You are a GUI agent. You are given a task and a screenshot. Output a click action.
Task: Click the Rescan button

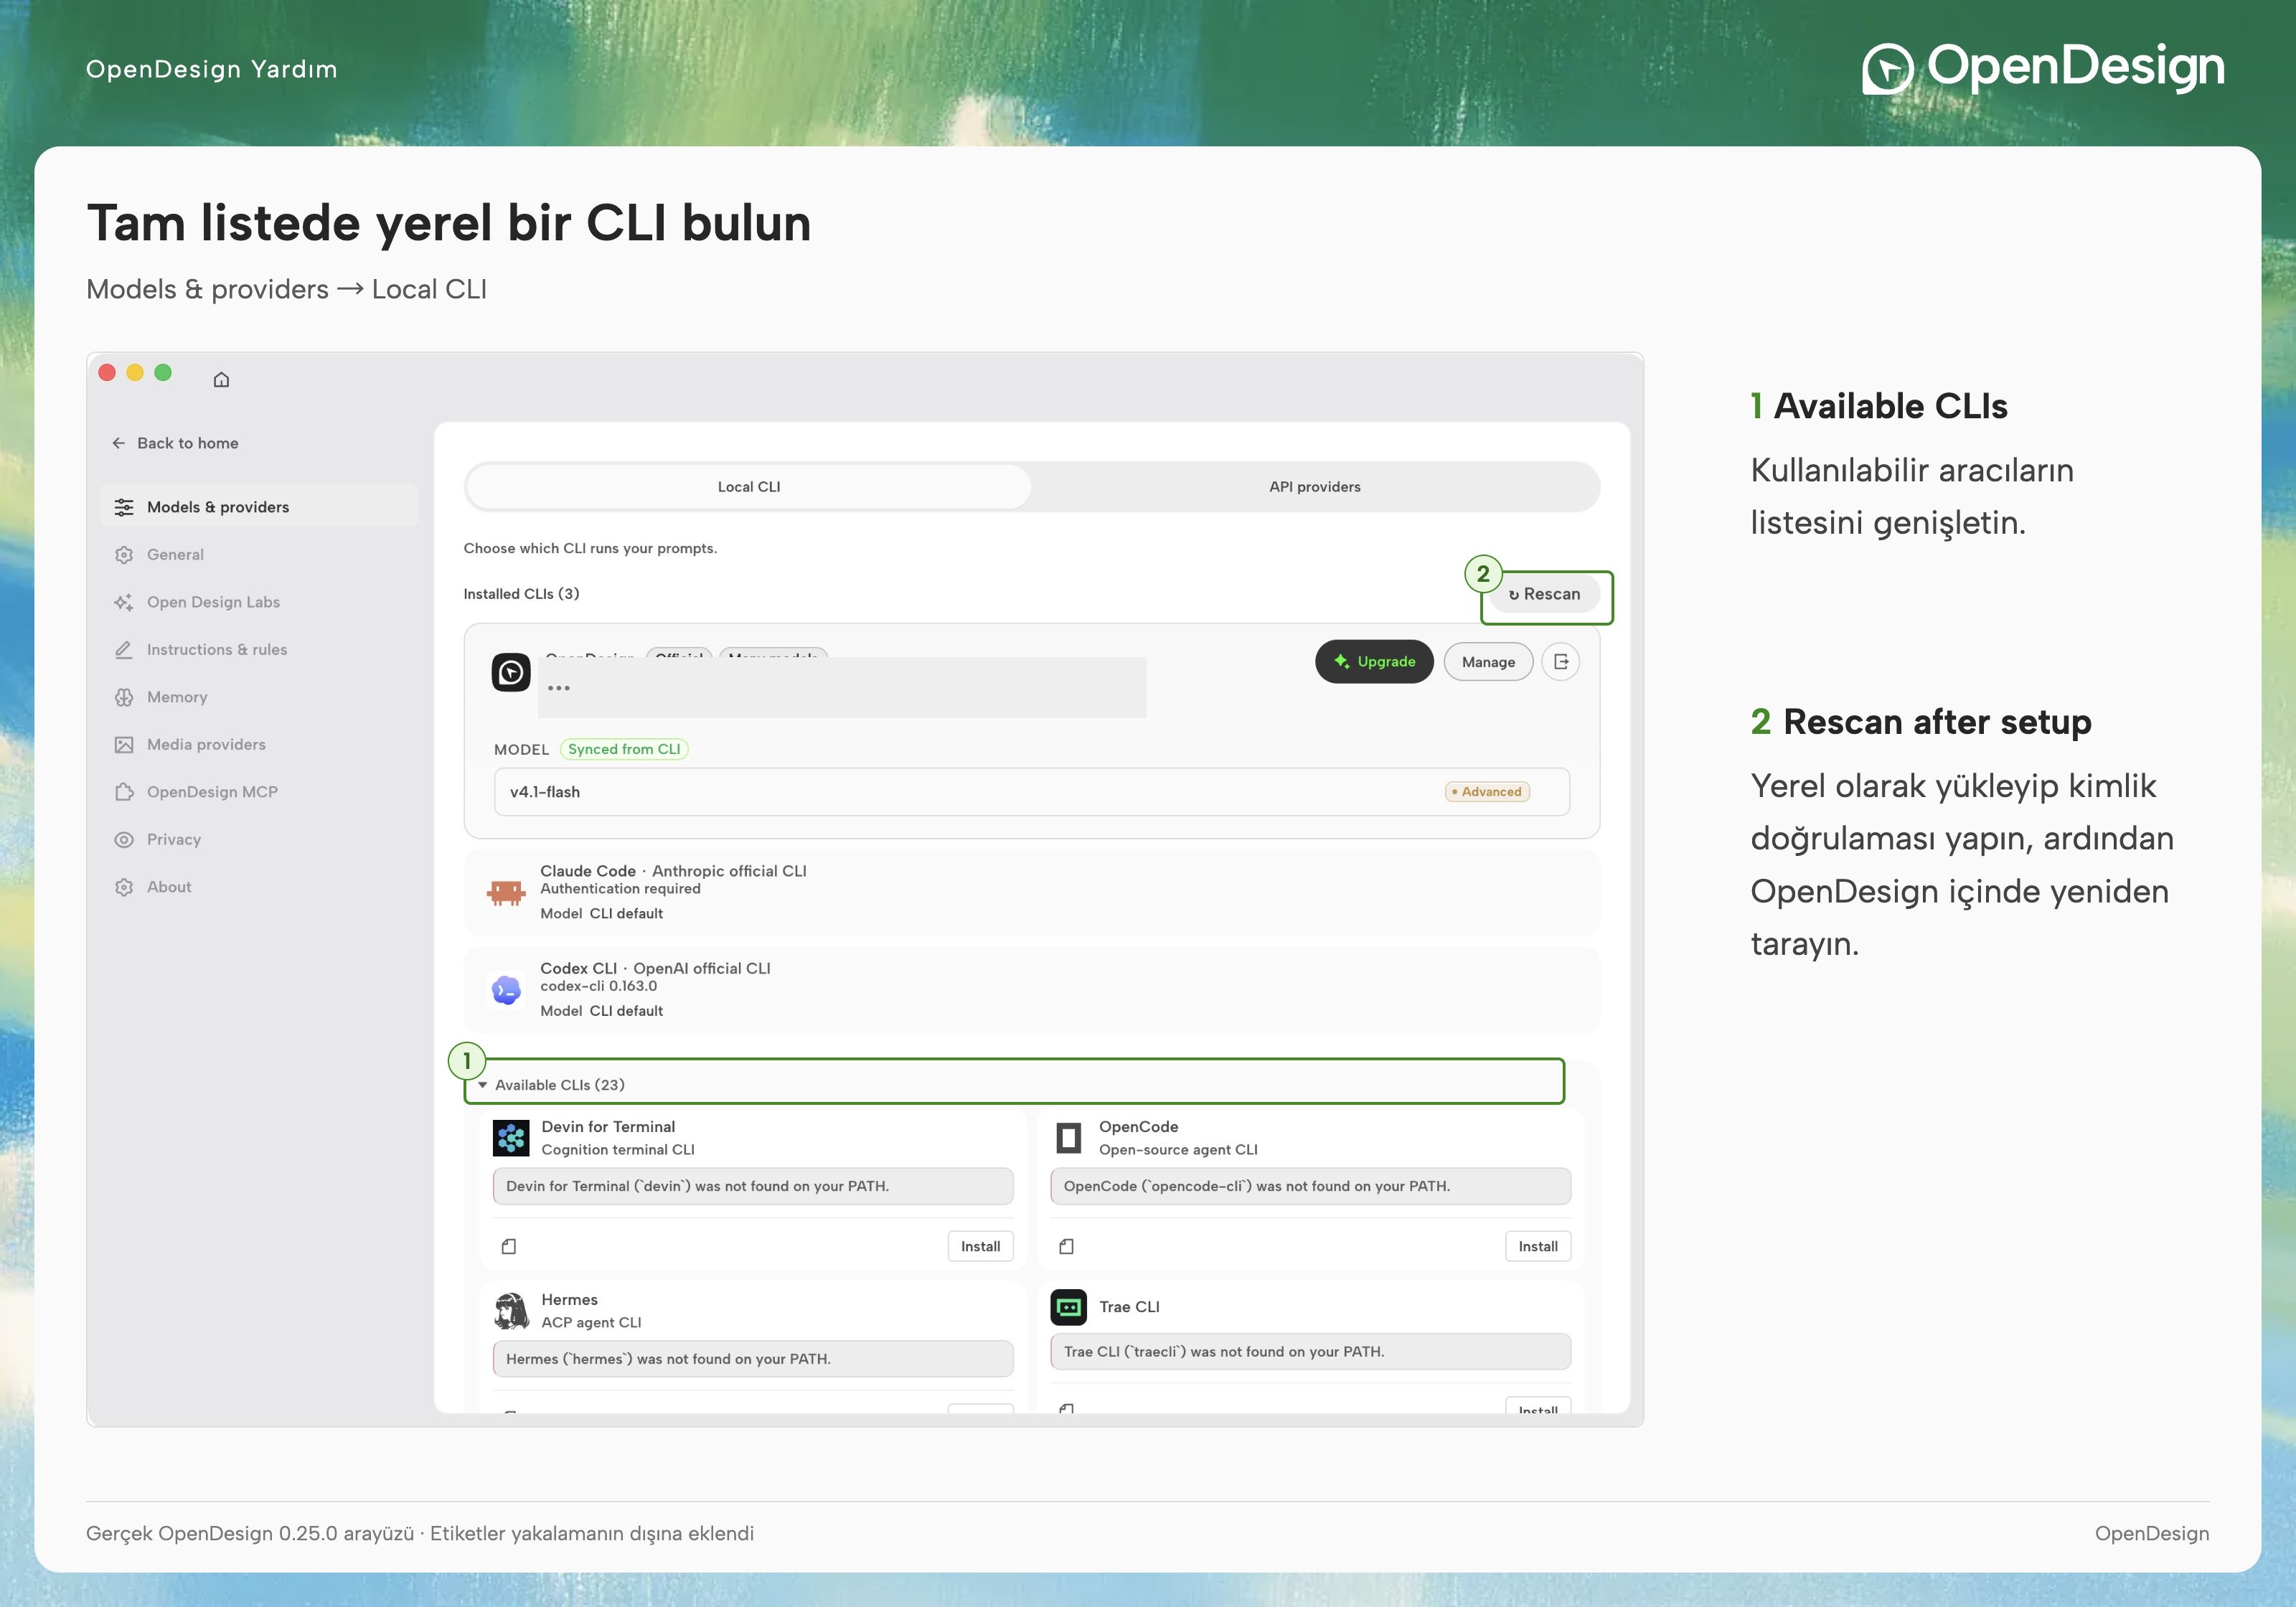pos(1545,594)
